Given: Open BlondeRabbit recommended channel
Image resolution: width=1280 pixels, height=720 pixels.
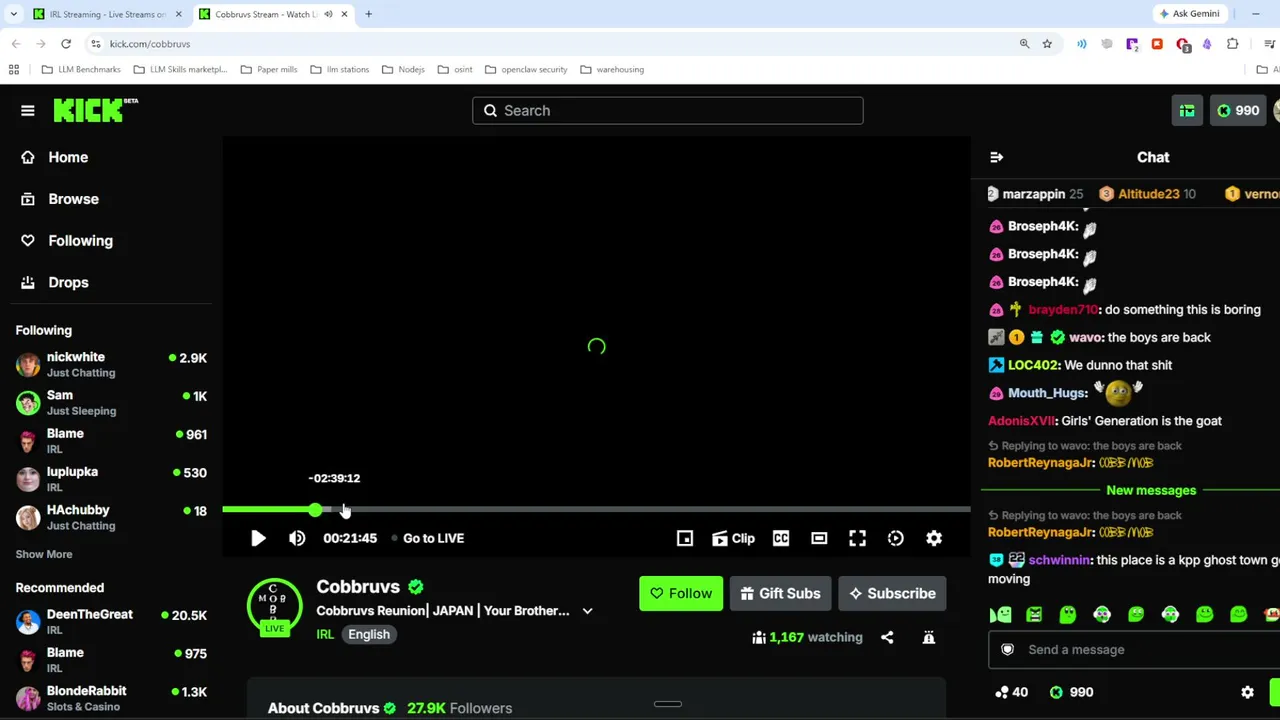Looking at the screenshot, I should coord(110,698).
